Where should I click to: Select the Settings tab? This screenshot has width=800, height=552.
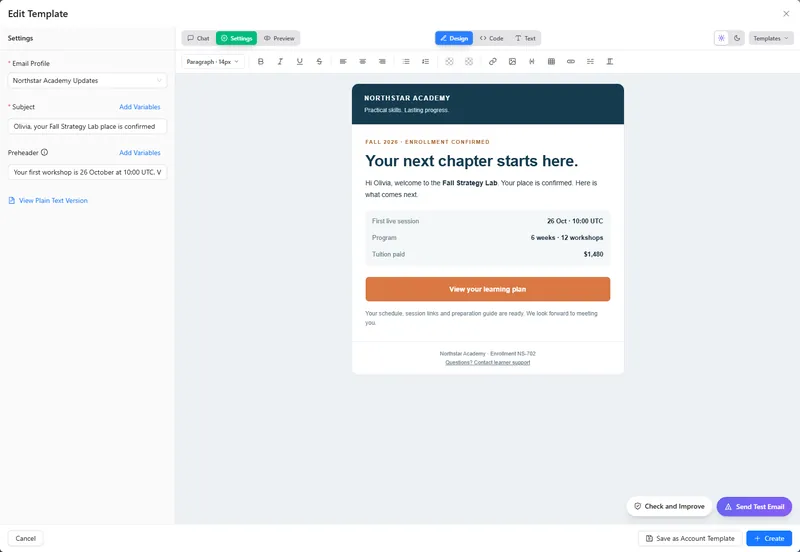tap(236, 38)
